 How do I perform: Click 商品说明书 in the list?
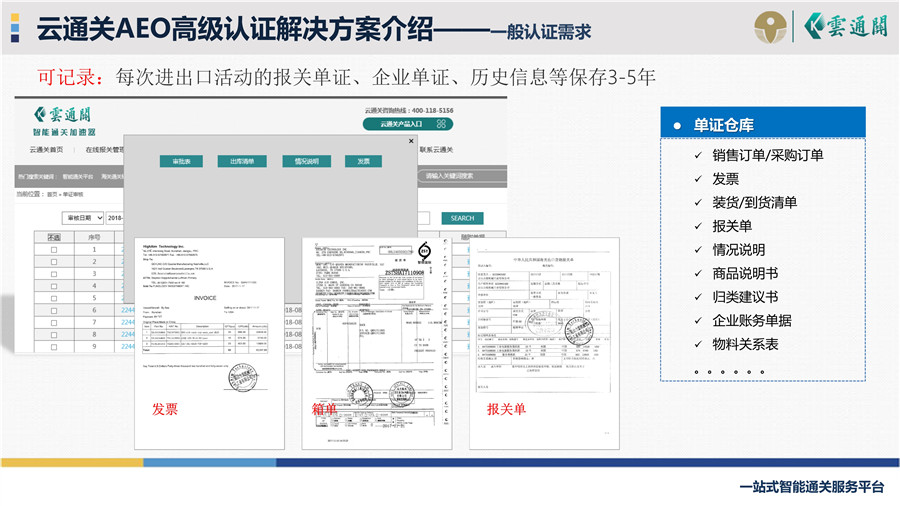[x=745, y=274]
